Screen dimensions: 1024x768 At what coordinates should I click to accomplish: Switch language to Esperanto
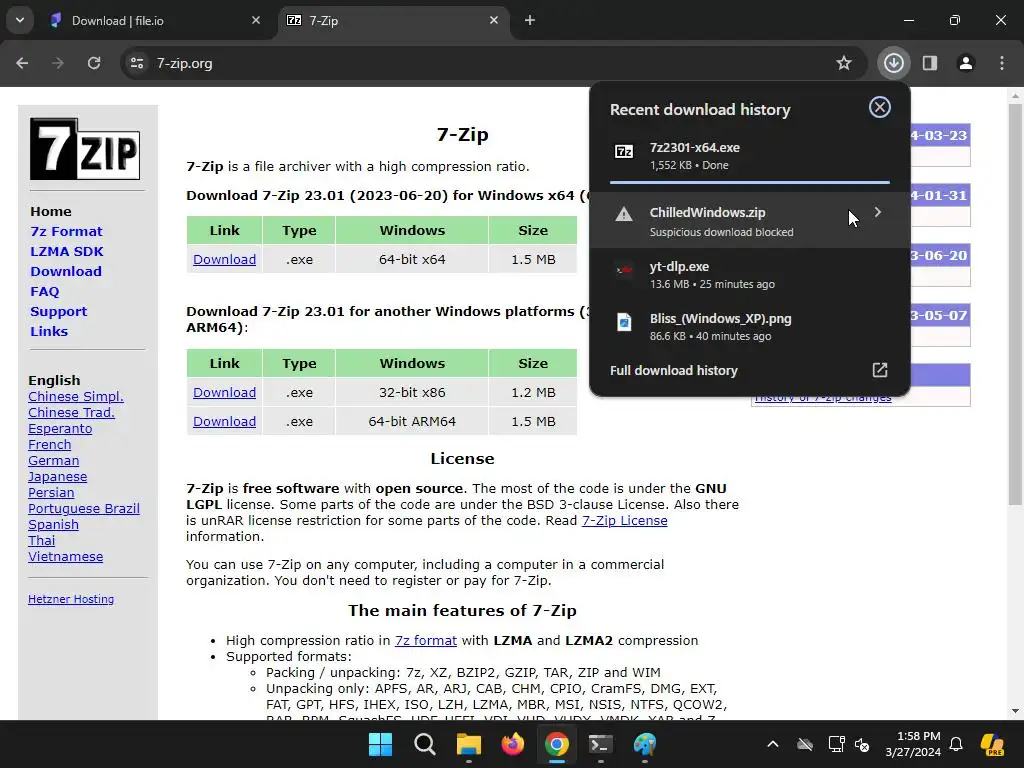(60, 428)
